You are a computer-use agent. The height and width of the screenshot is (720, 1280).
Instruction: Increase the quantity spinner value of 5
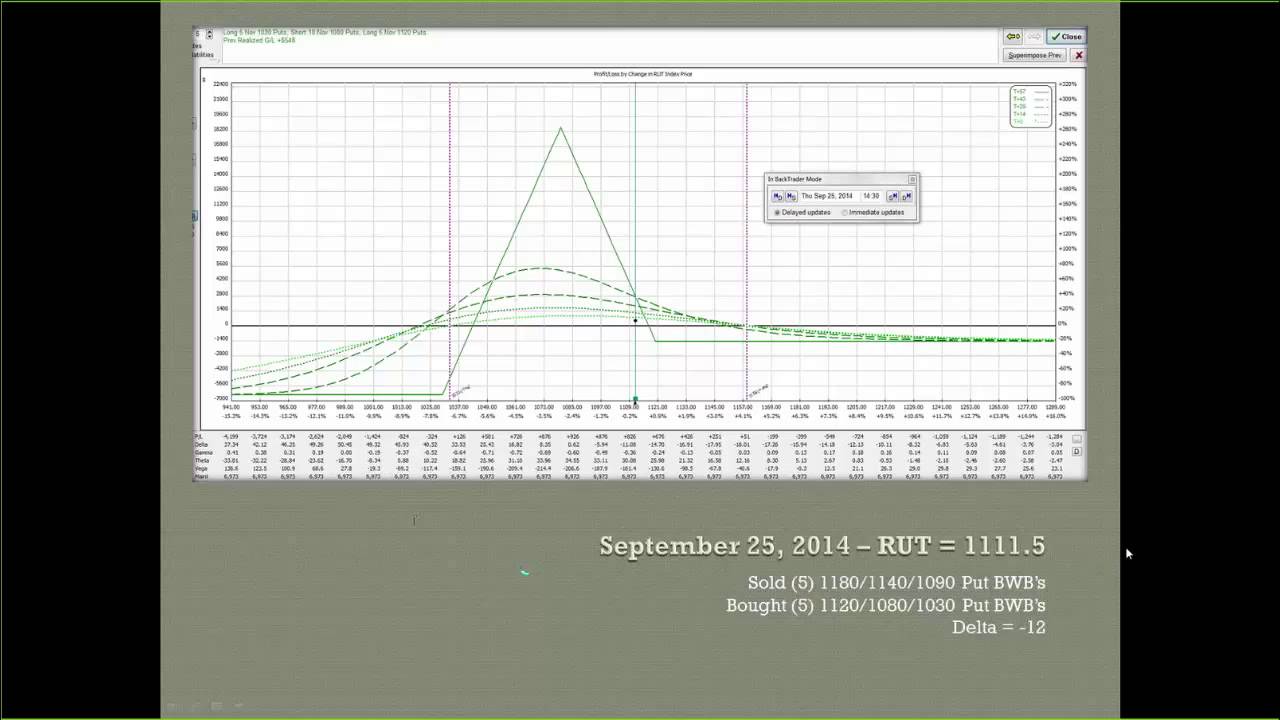coord(209,31)
